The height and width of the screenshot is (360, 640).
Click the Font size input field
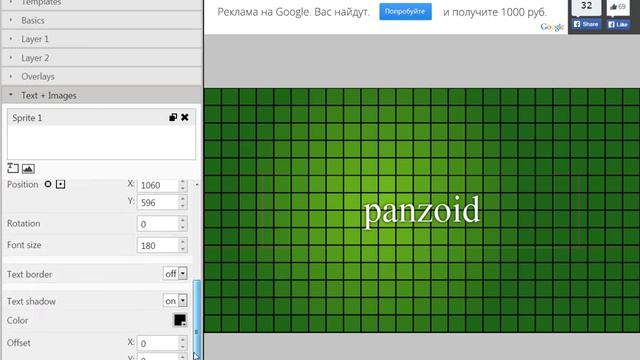click(158, 246)
